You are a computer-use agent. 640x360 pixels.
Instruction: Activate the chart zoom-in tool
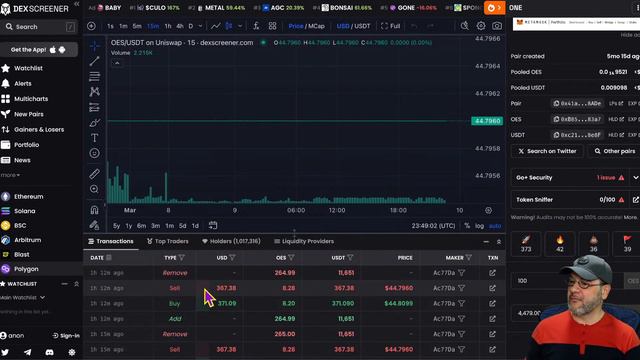pos(94,189)
